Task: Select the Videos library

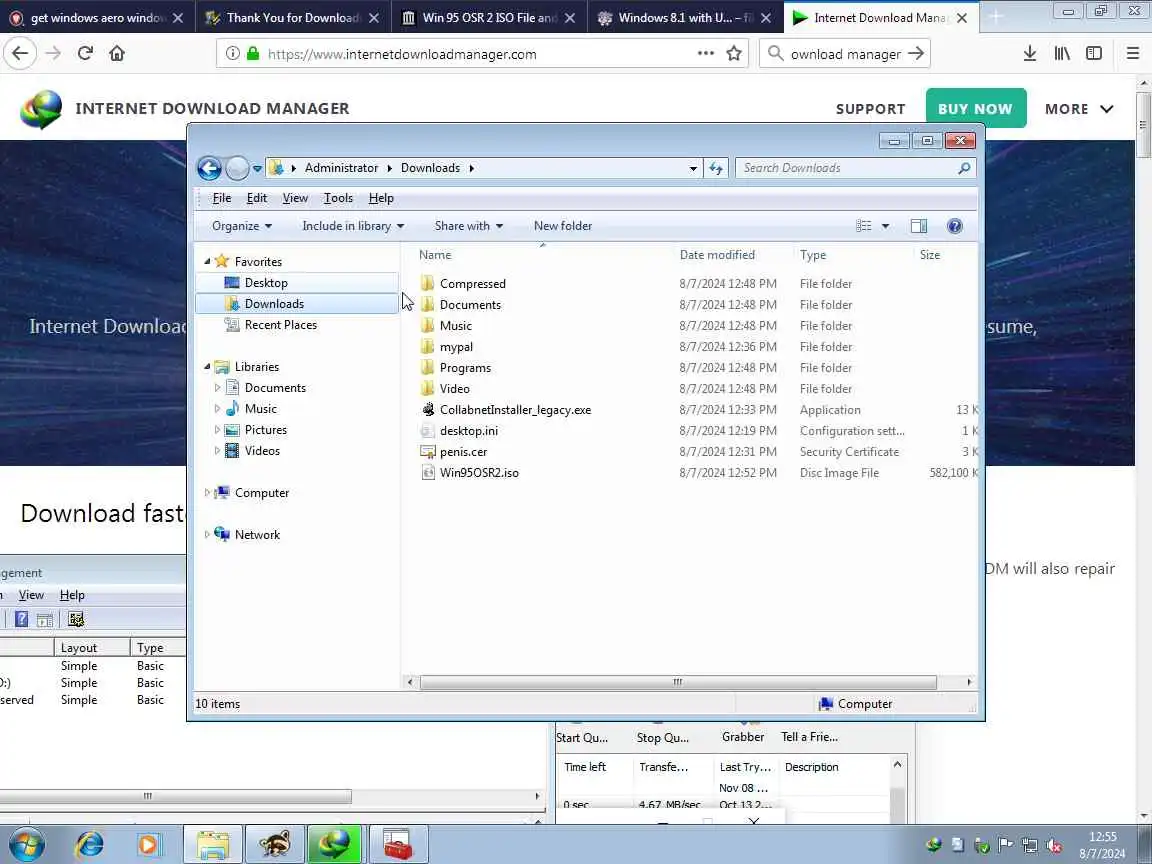Action: click(x=262, y=450)
